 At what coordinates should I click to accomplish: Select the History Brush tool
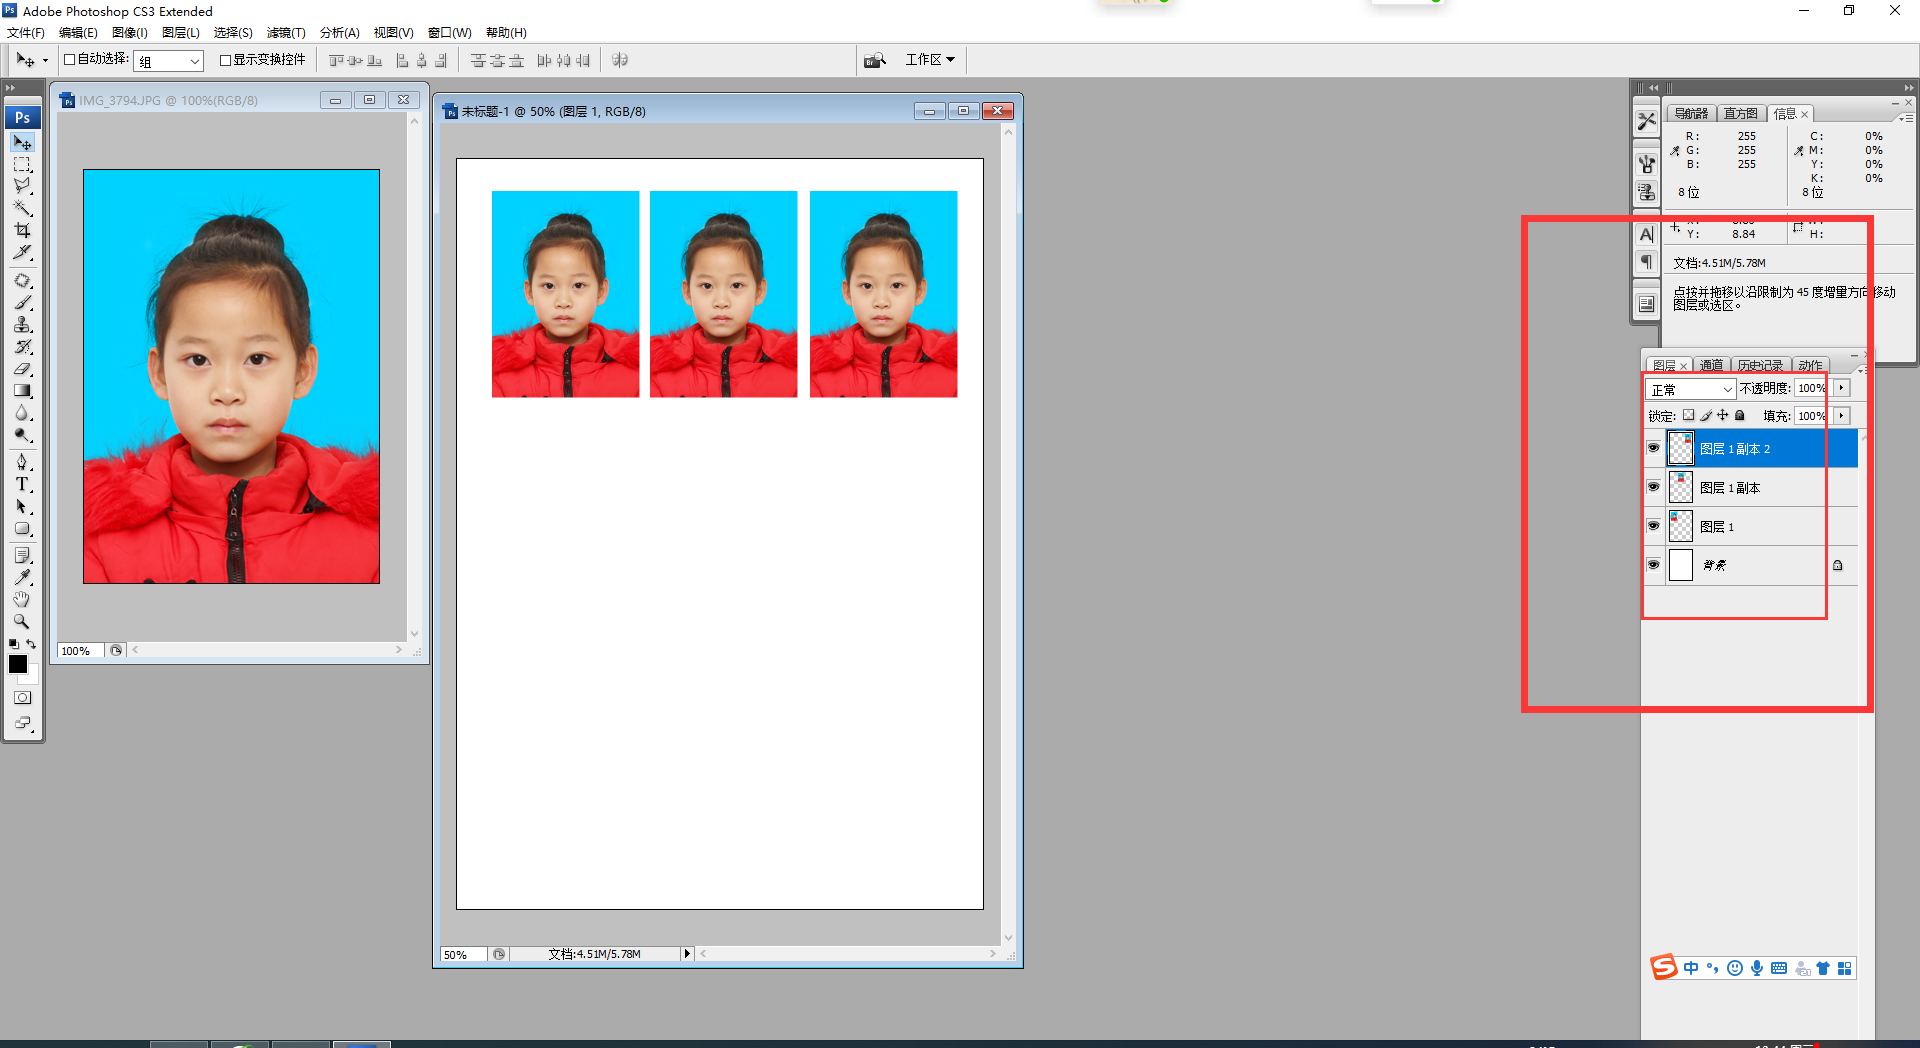tap(22, 347)
